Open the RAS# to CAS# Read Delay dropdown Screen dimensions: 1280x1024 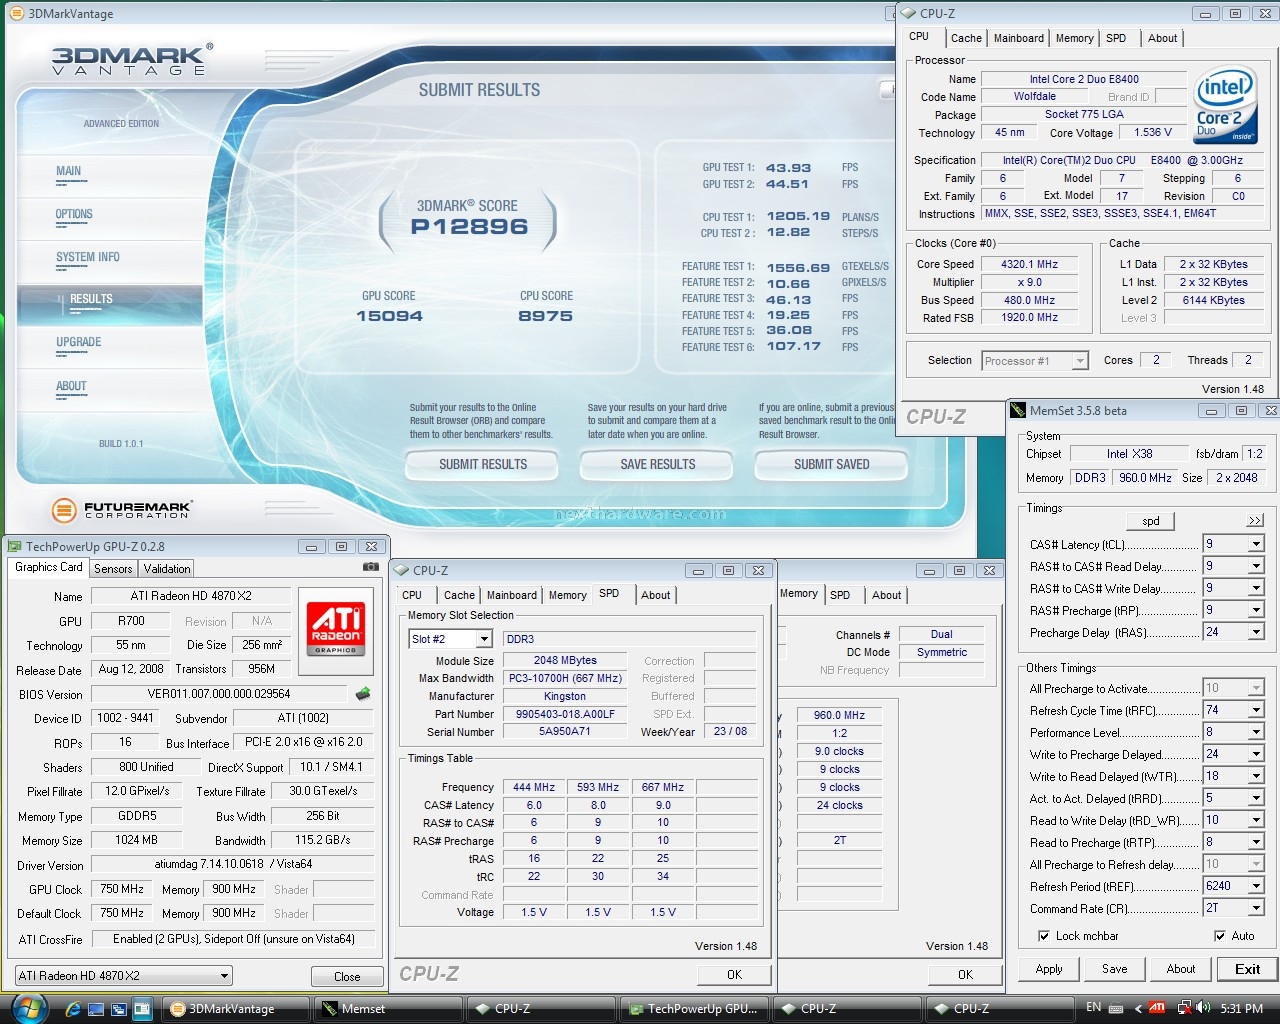pos(1256,566)
